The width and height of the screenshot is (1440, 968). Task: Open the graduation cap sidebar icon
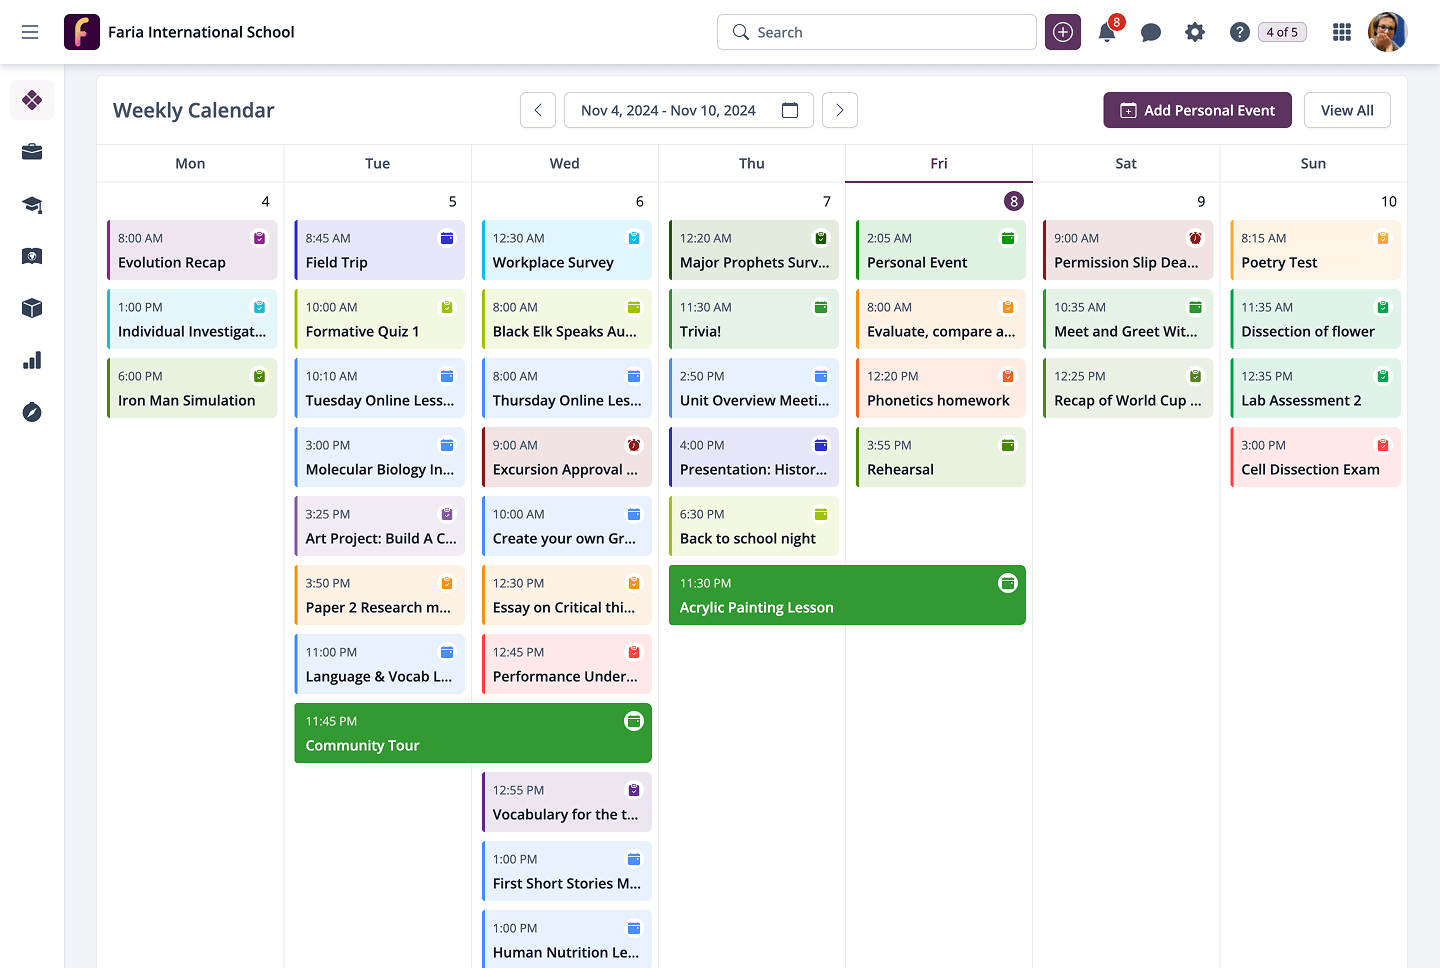click(x=32, y=205)
